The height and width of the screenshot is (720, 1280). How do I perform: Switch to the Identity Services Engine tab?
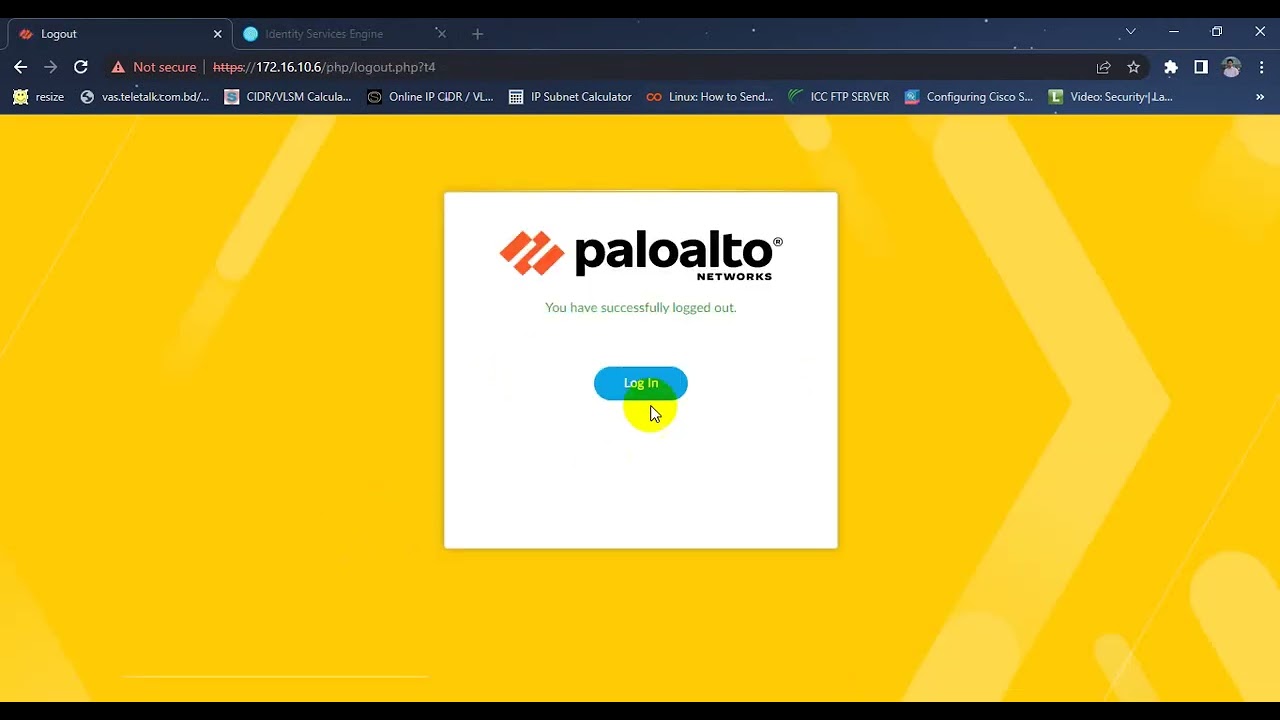click(345, 34)
